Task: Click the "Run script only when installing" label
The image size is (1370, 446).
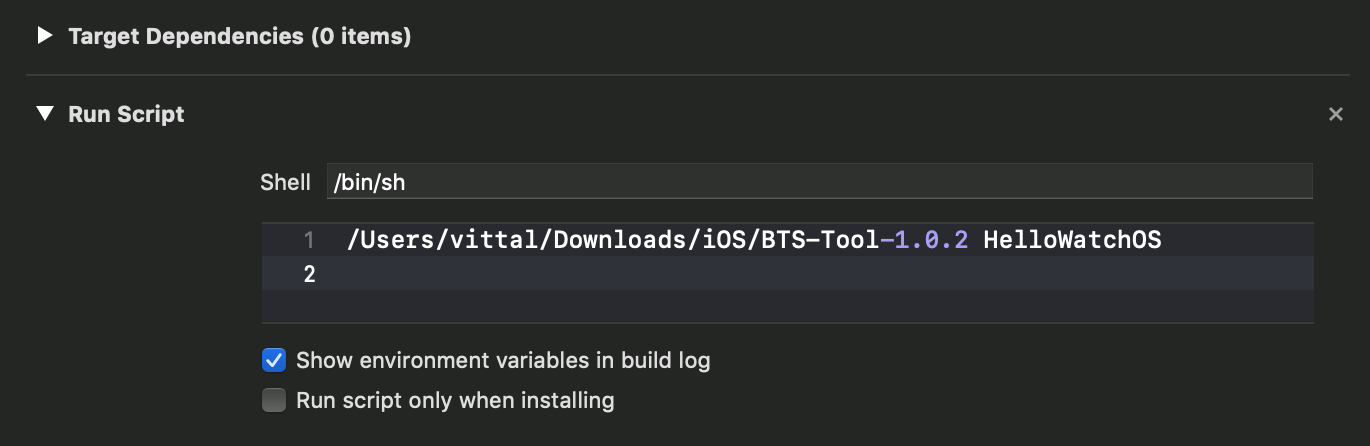Action: pyautogui.click(x=455, y=401)
